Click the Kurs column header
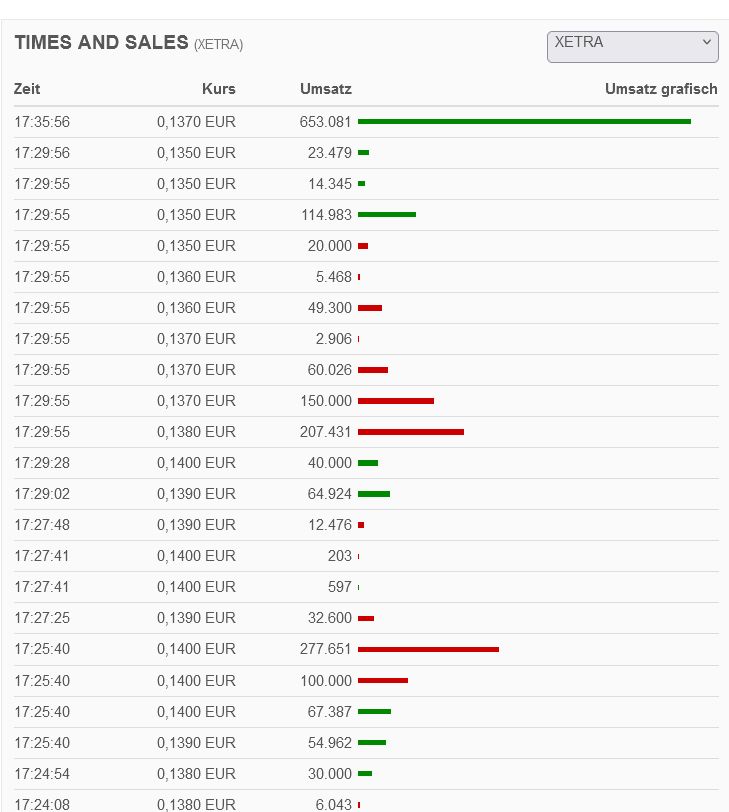Viewport: 729px width, 812px height. [x=218, y=89]
